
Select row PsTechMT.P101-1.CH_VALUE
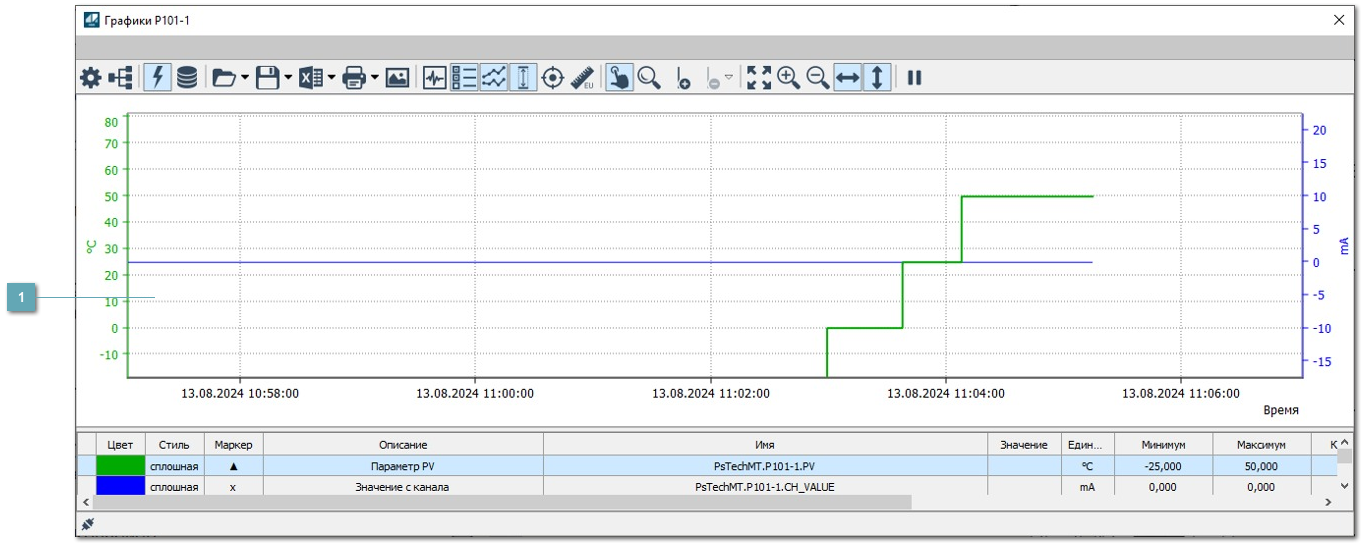coord(764,487)
